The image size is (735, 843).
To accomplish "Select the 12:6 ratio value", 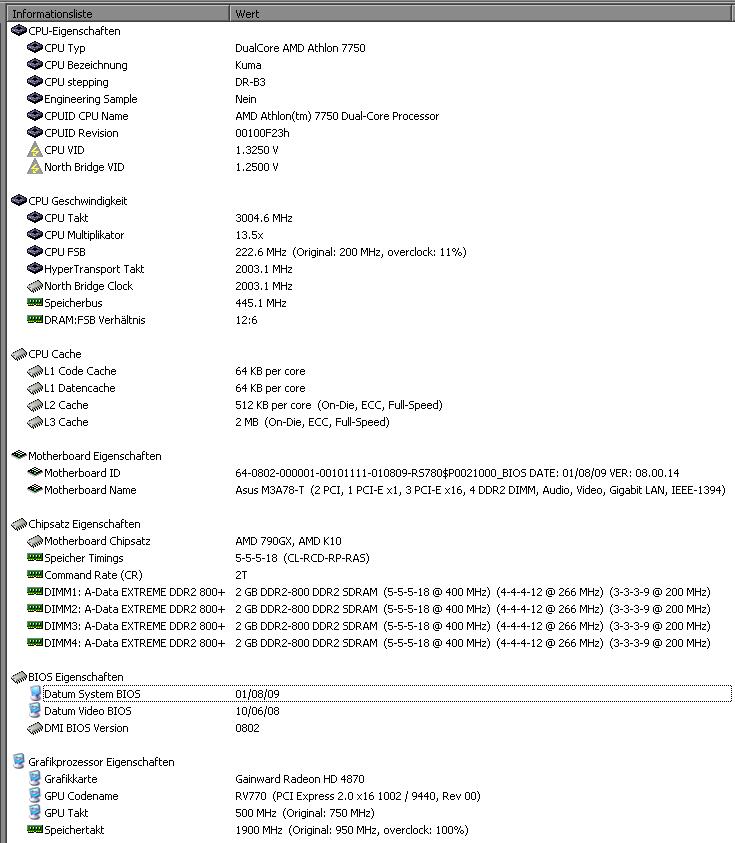I will [246, 320].
